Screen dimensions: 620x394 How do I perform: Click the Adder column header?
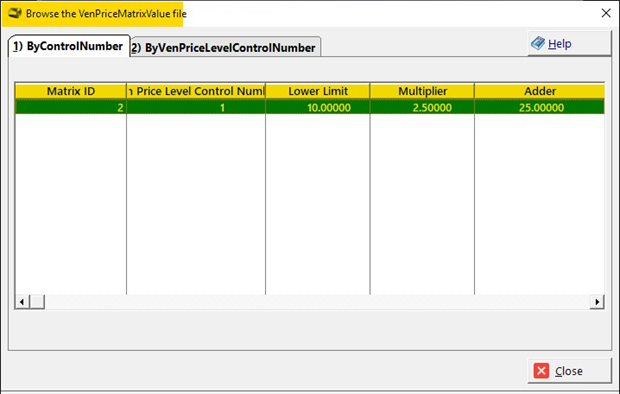click(540, 91)
